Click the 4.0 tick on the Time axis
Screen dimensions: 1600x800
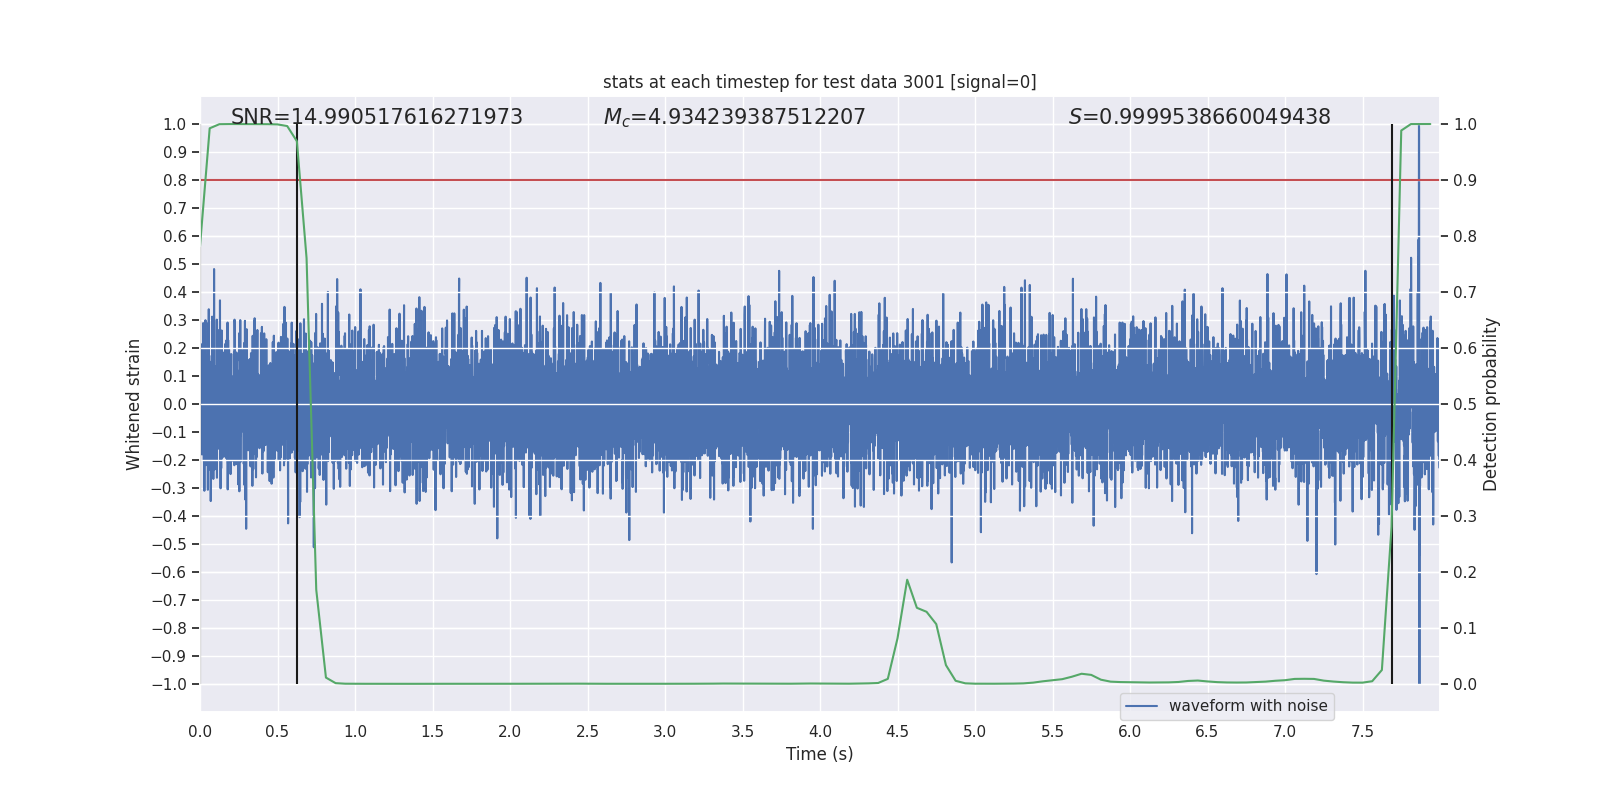[x=820, y=731]
